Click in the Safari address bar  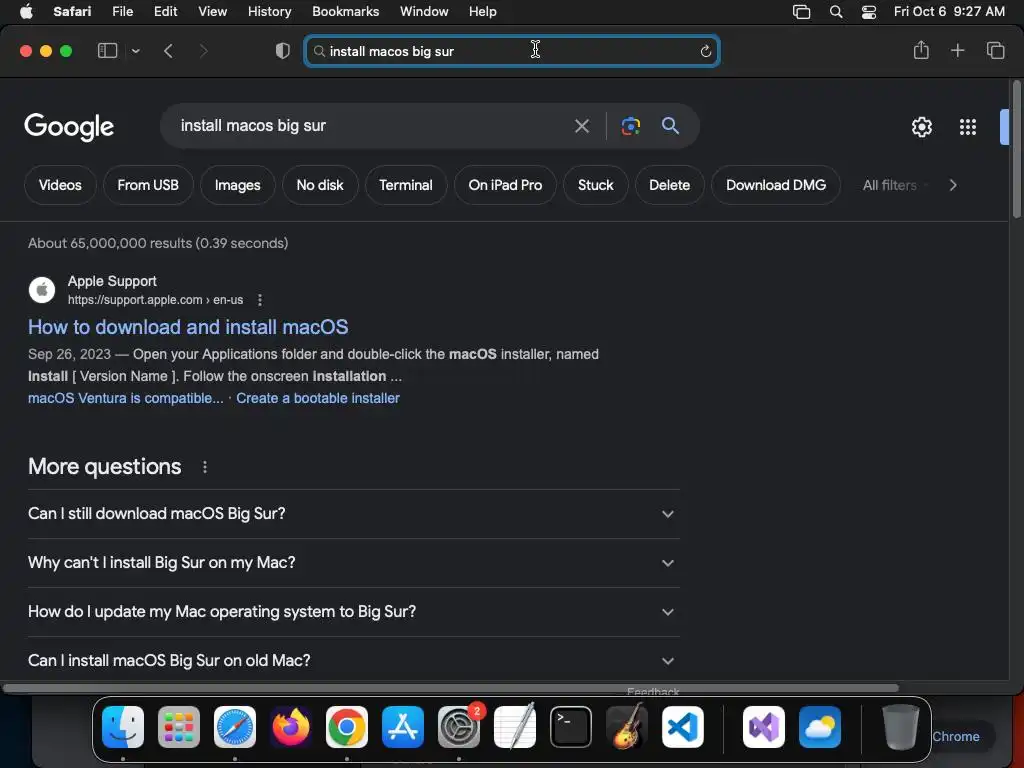click(512, 51)
